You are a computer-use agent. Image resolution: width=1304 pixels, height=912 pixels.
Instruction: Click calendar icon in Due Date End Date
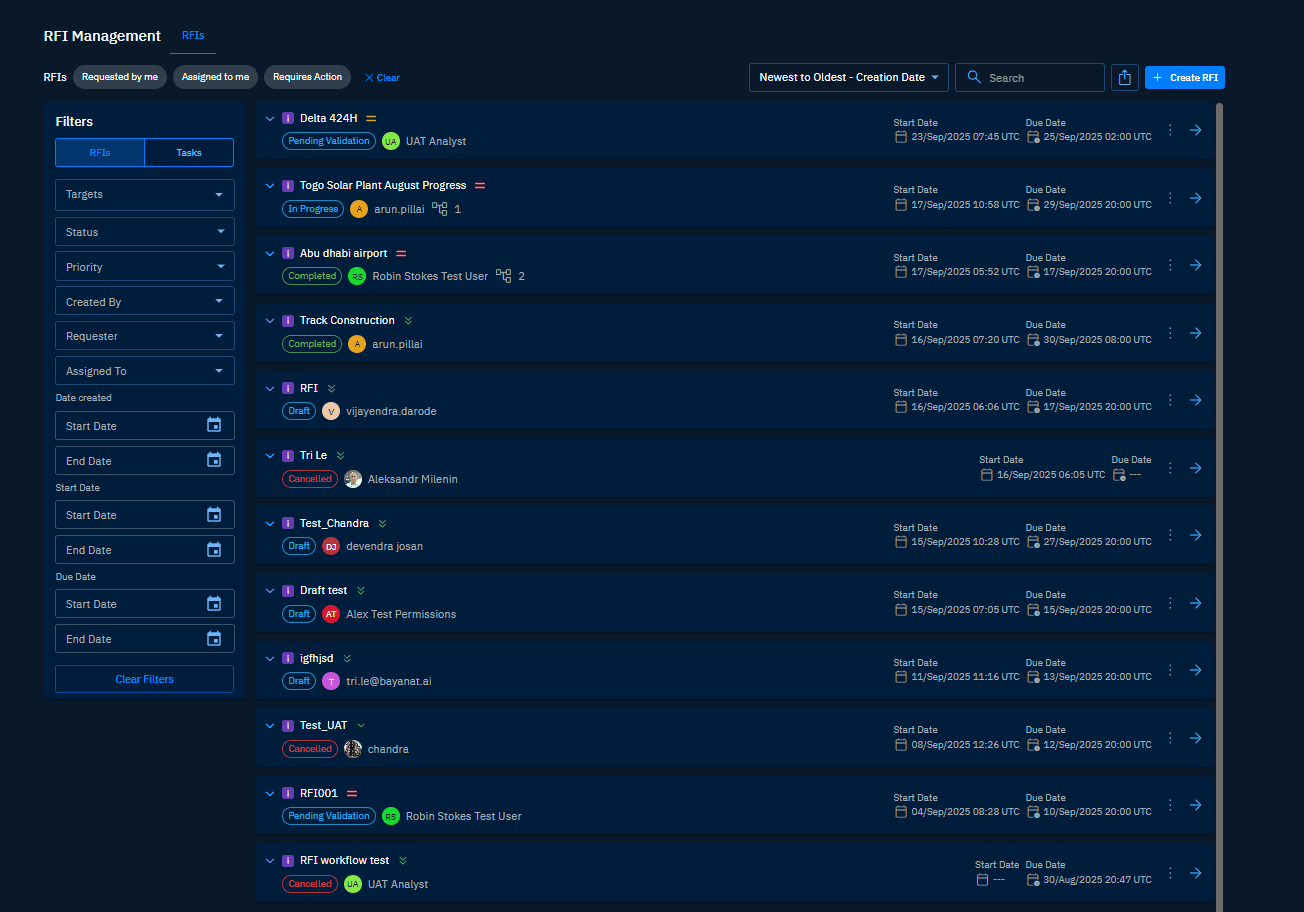[213, 639]
